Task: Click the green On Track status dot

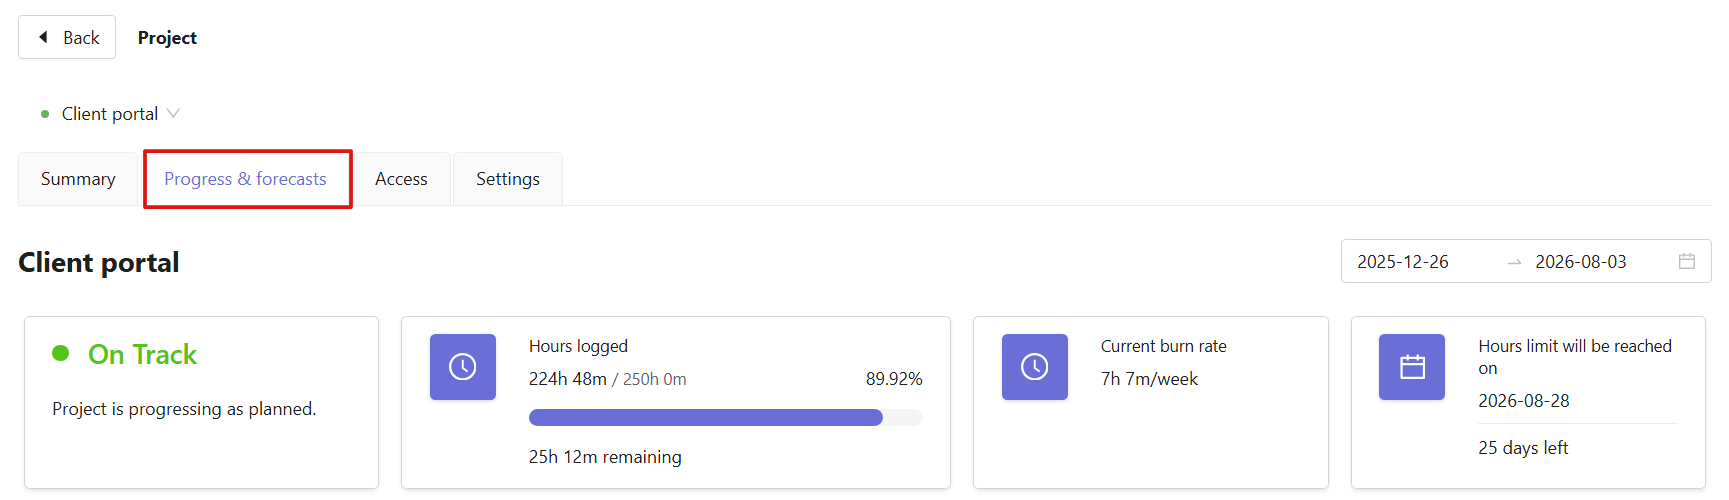Action: click(x=61, y=353)
